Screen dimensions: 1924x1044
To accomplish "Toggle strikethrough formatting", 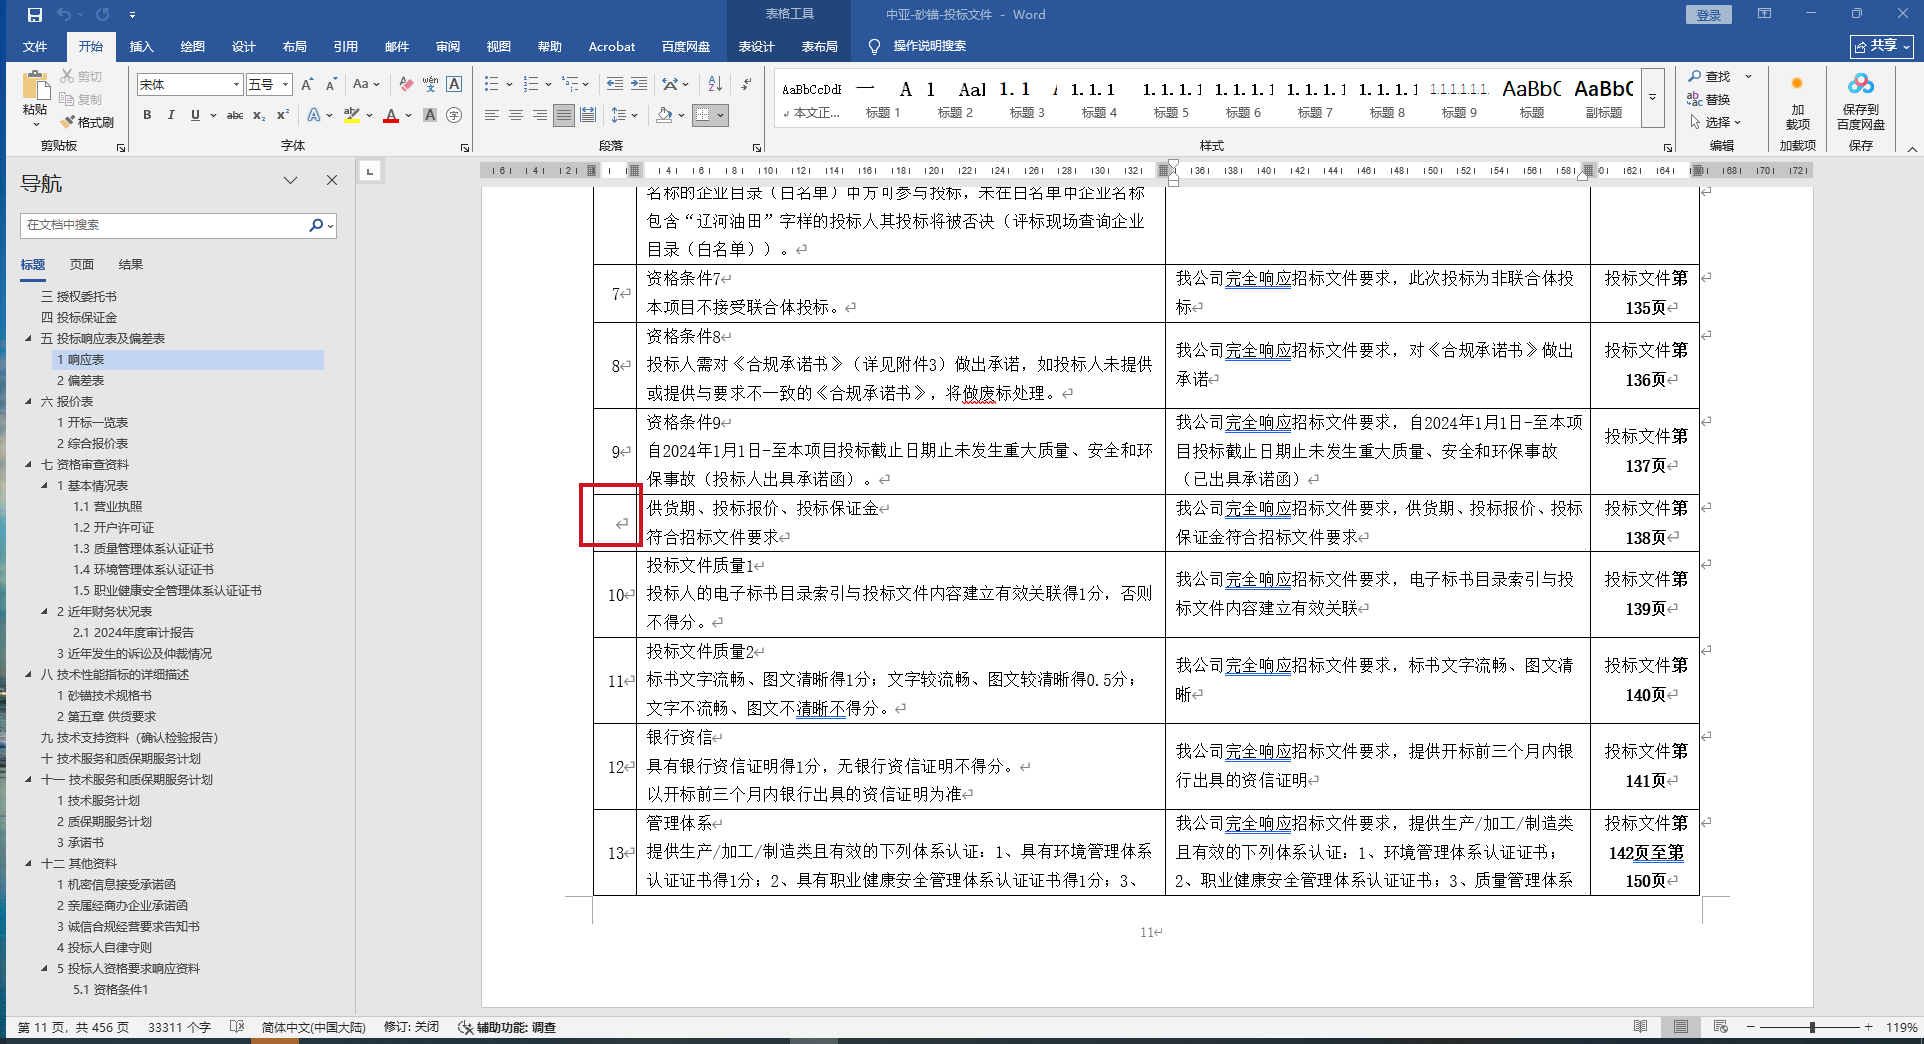I will tap(235, 116).
